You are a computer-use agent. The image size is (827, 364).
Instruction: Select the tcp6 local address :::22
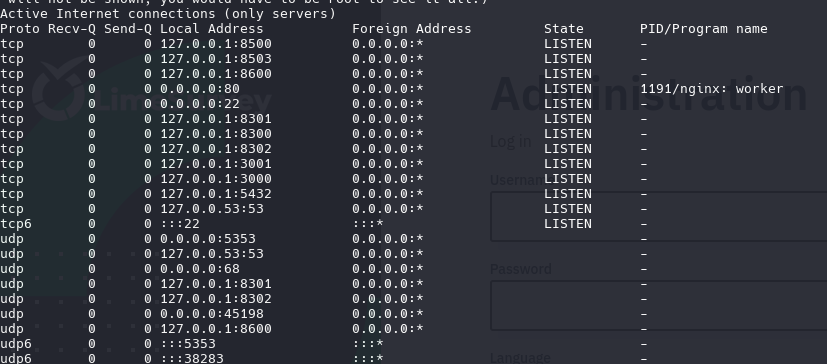pos(180,224)
